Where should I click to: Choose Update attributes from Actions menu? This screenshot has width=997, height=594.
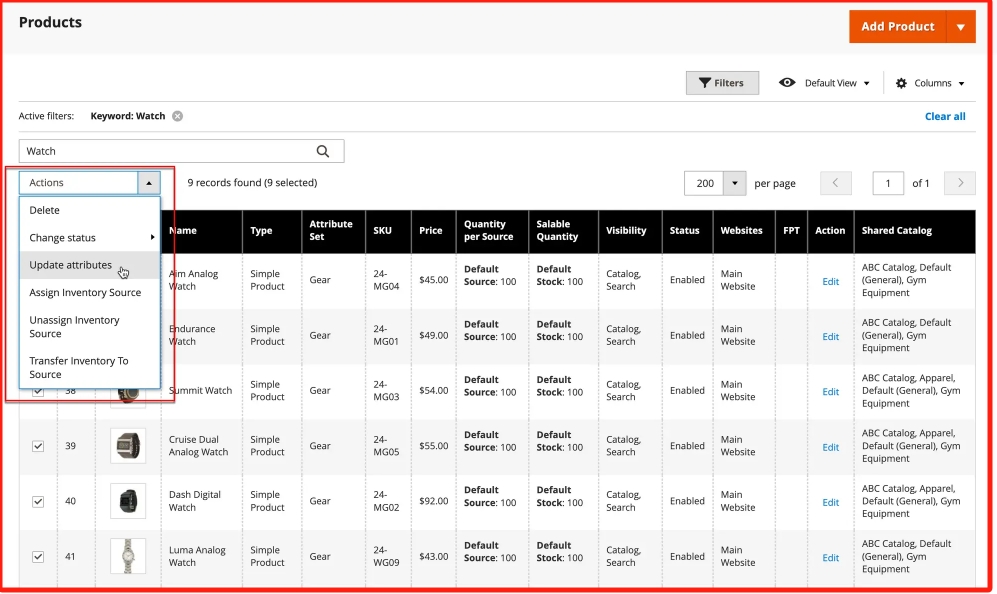coord(71,265)
